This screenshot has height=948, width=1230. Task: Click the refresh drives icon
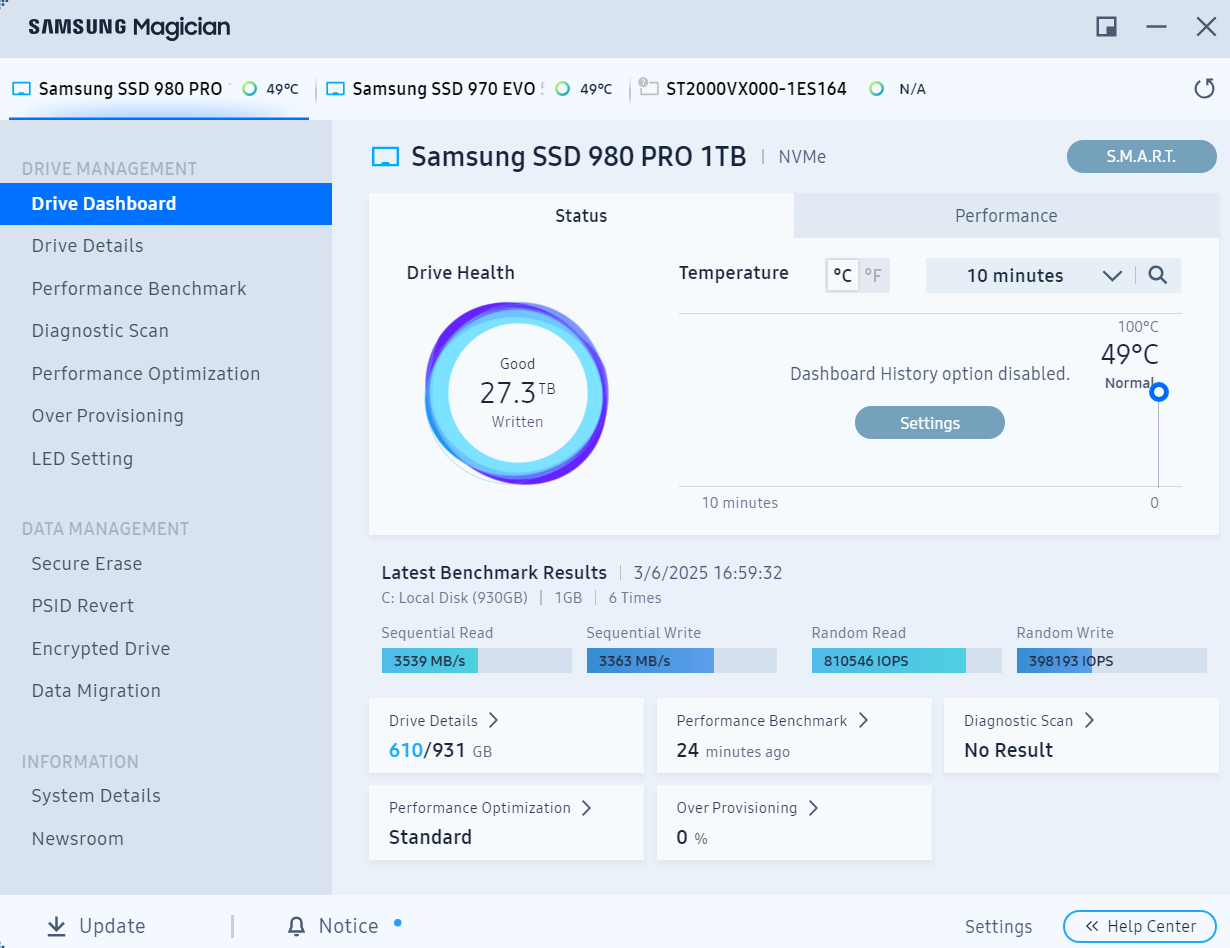click(1204, 89)
